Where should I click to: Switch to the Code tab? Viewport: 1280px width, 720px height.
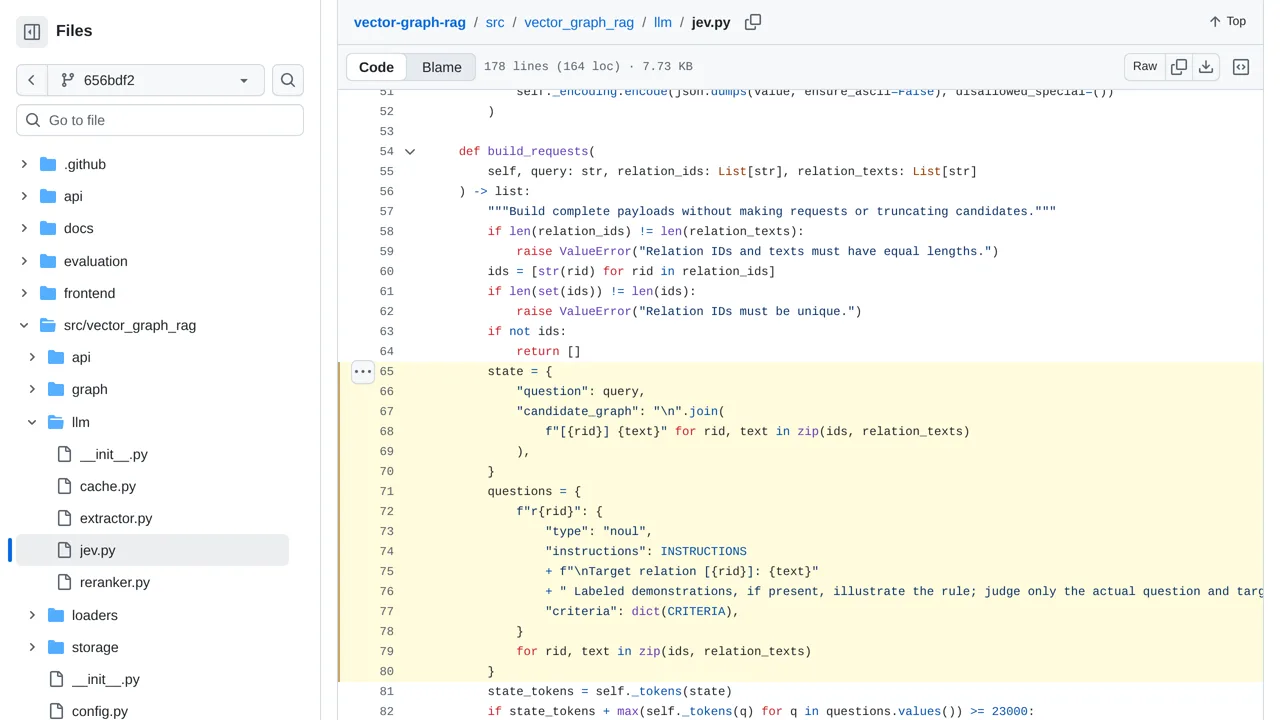point(376,67)
